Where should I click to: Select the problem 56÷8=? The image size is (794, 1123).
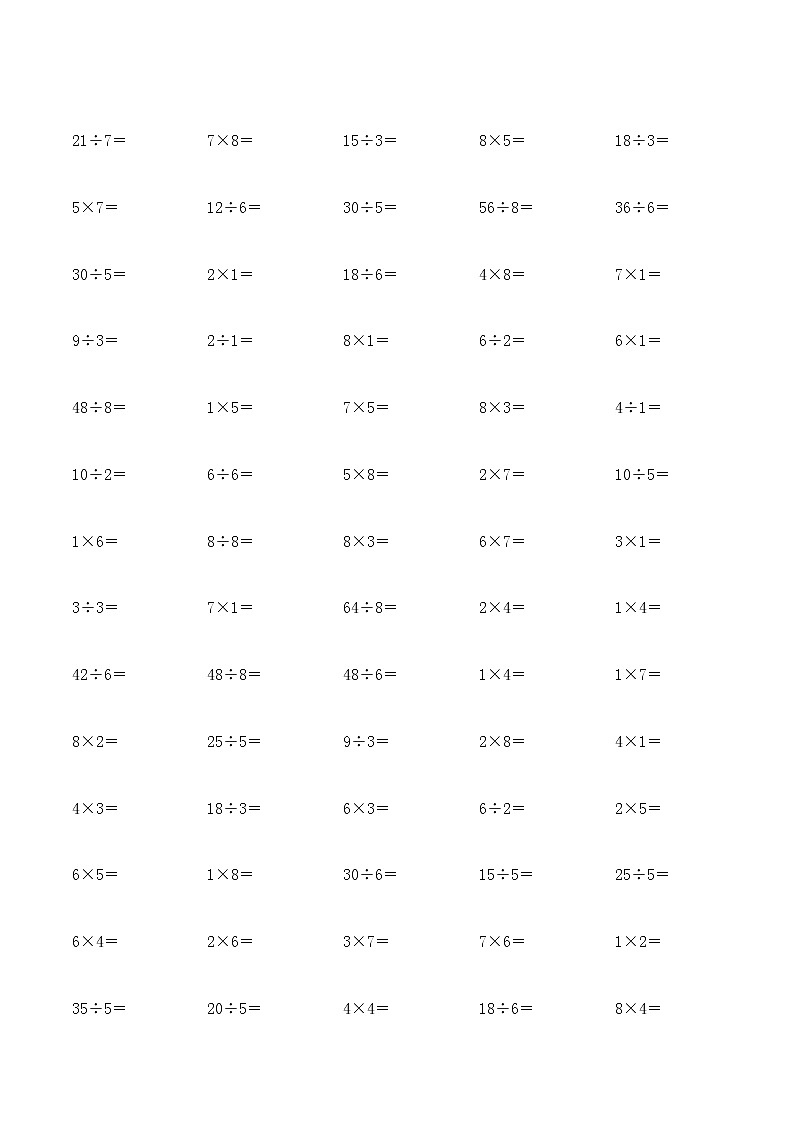506,208
